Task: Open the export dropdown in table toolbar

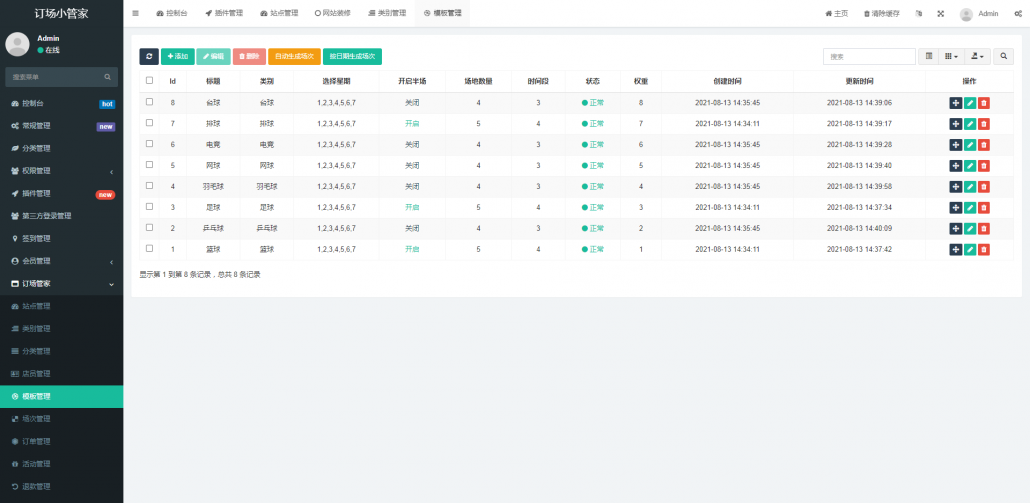Action: pyautogui.click(x=979, y=57)
